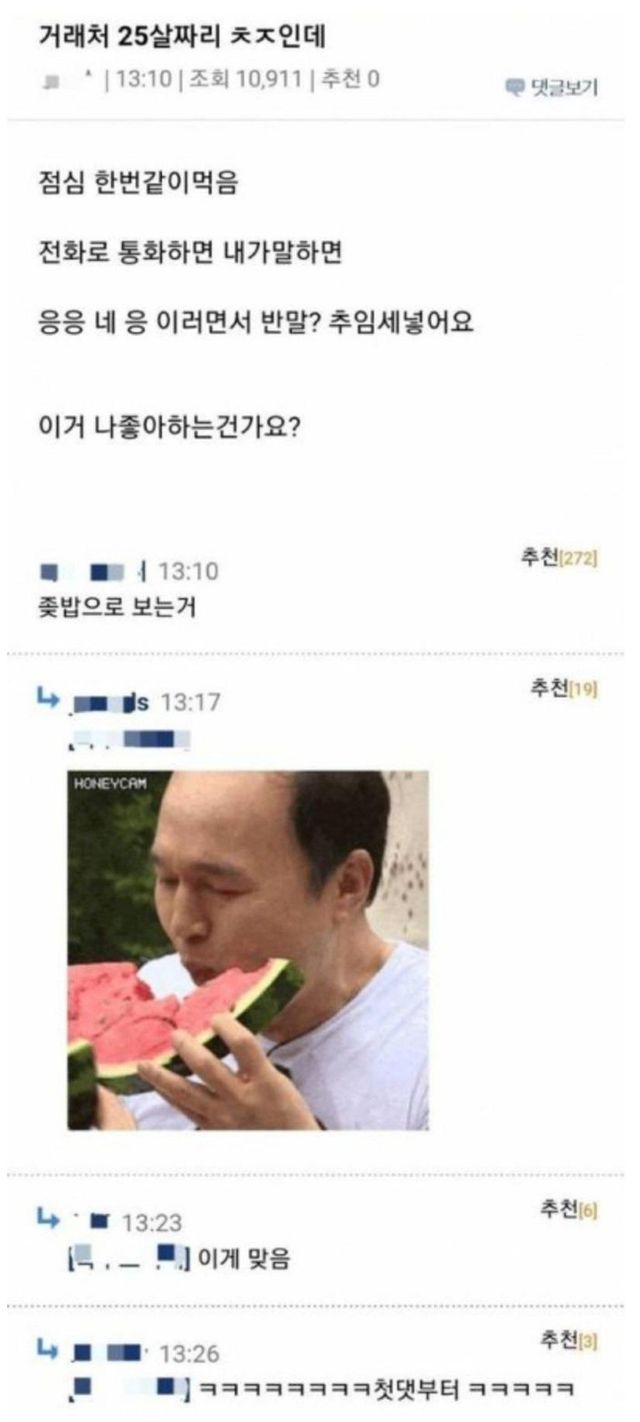640x1422 pixels.
Task: Click the reply arrow icon of the 13:17 comment
Action: tap(51, 702)
